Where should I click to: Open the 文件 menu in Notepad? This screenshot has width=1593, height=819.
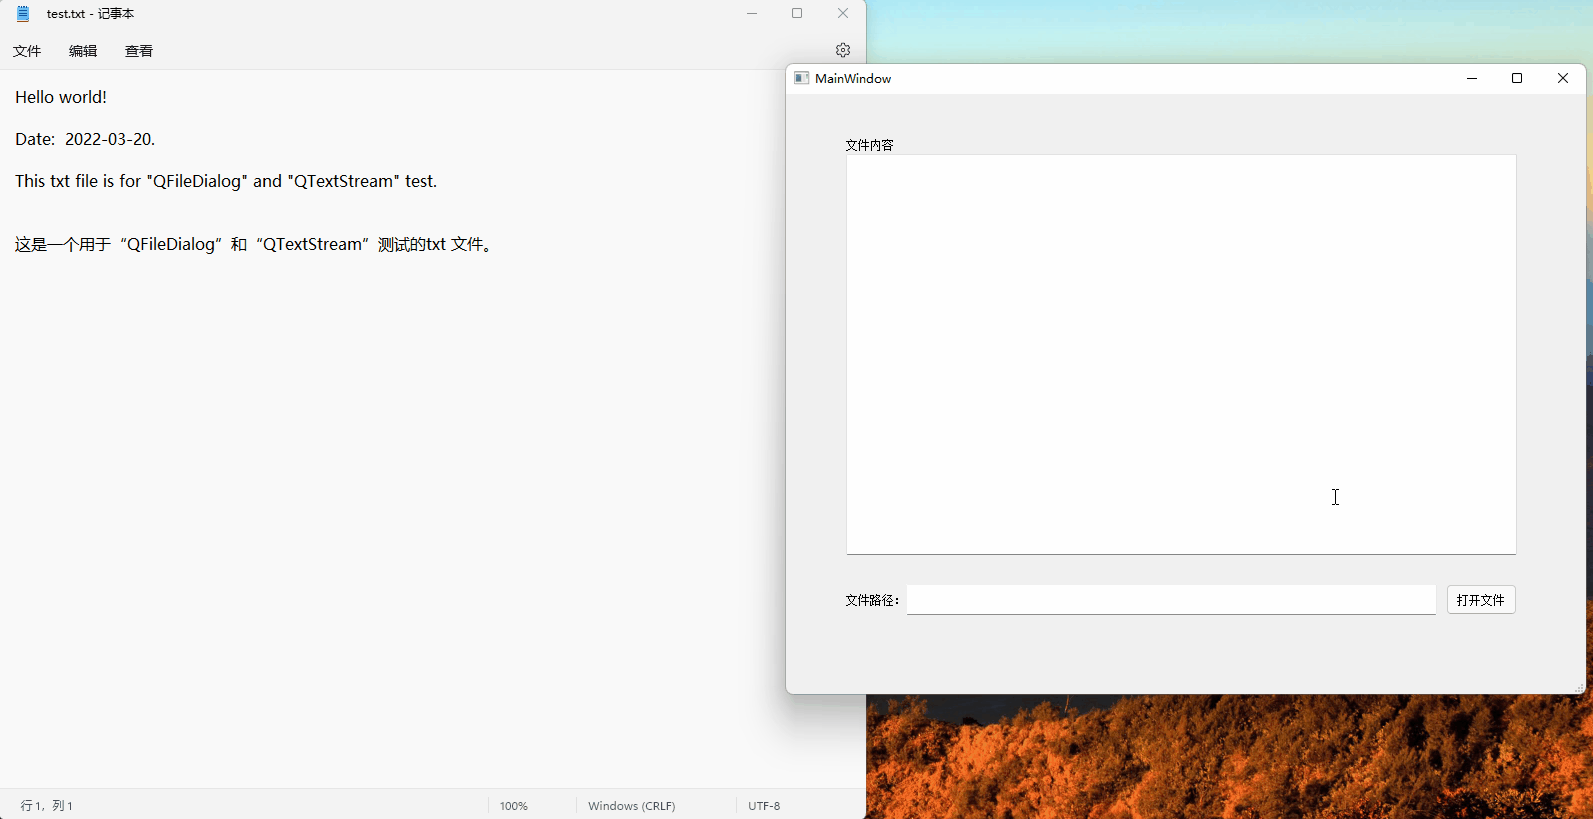[27, 51]
